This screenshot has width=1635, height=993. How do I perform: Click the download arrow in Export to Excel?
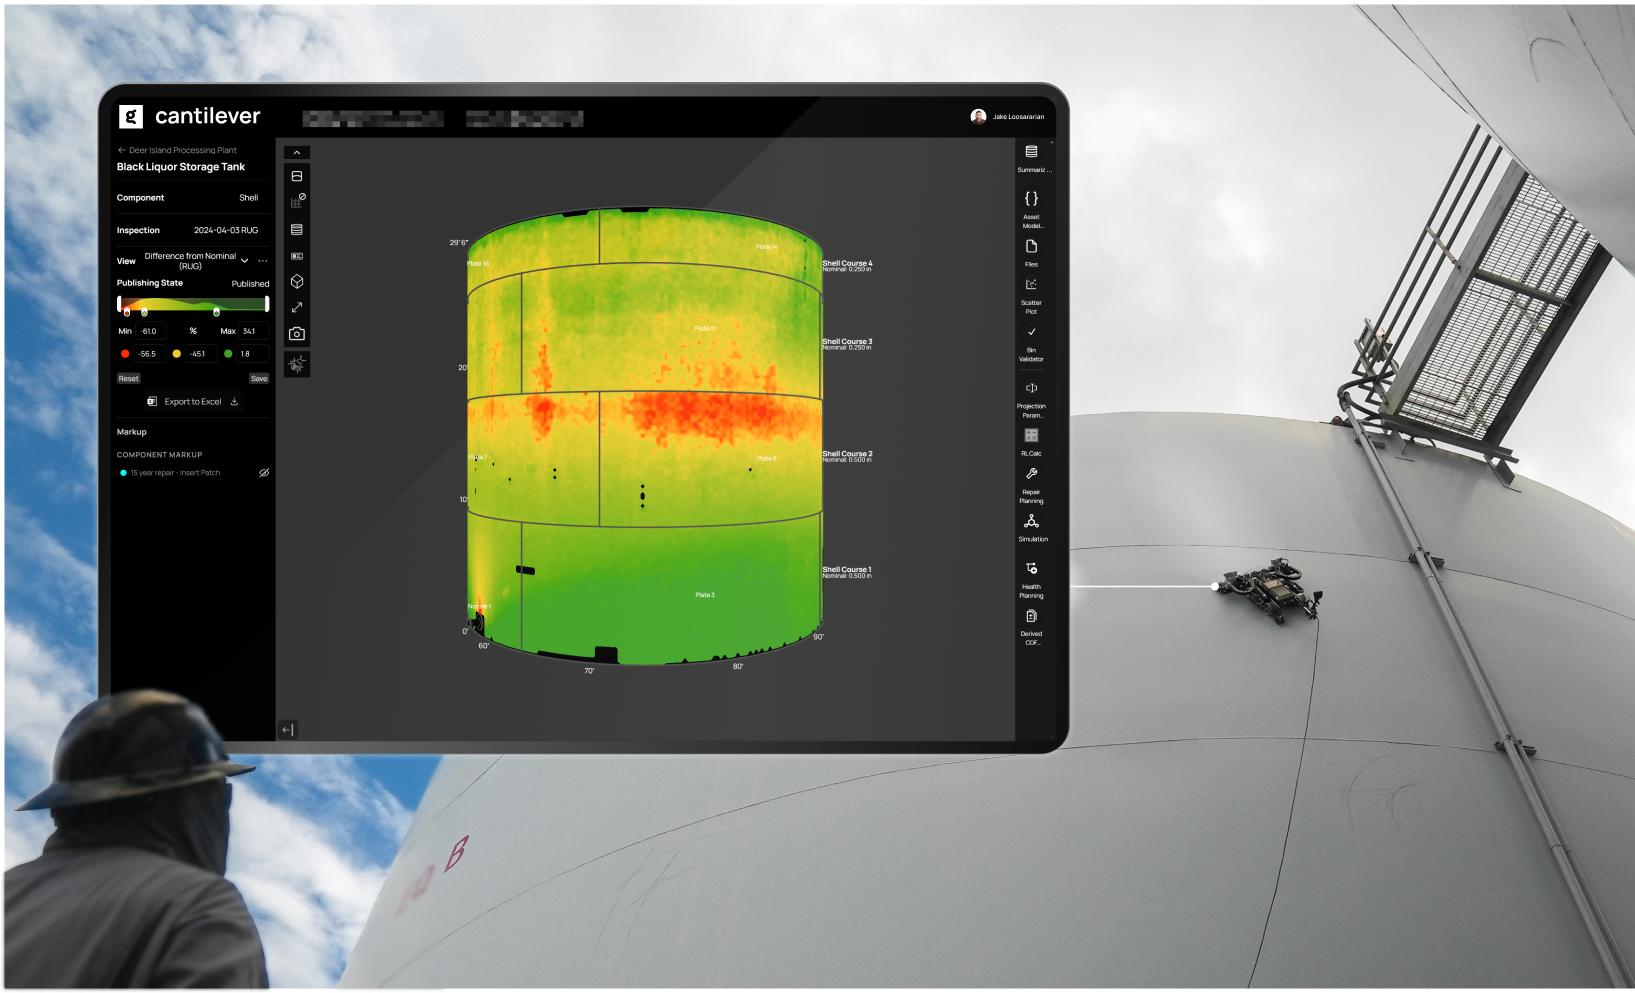click(234, 402)
